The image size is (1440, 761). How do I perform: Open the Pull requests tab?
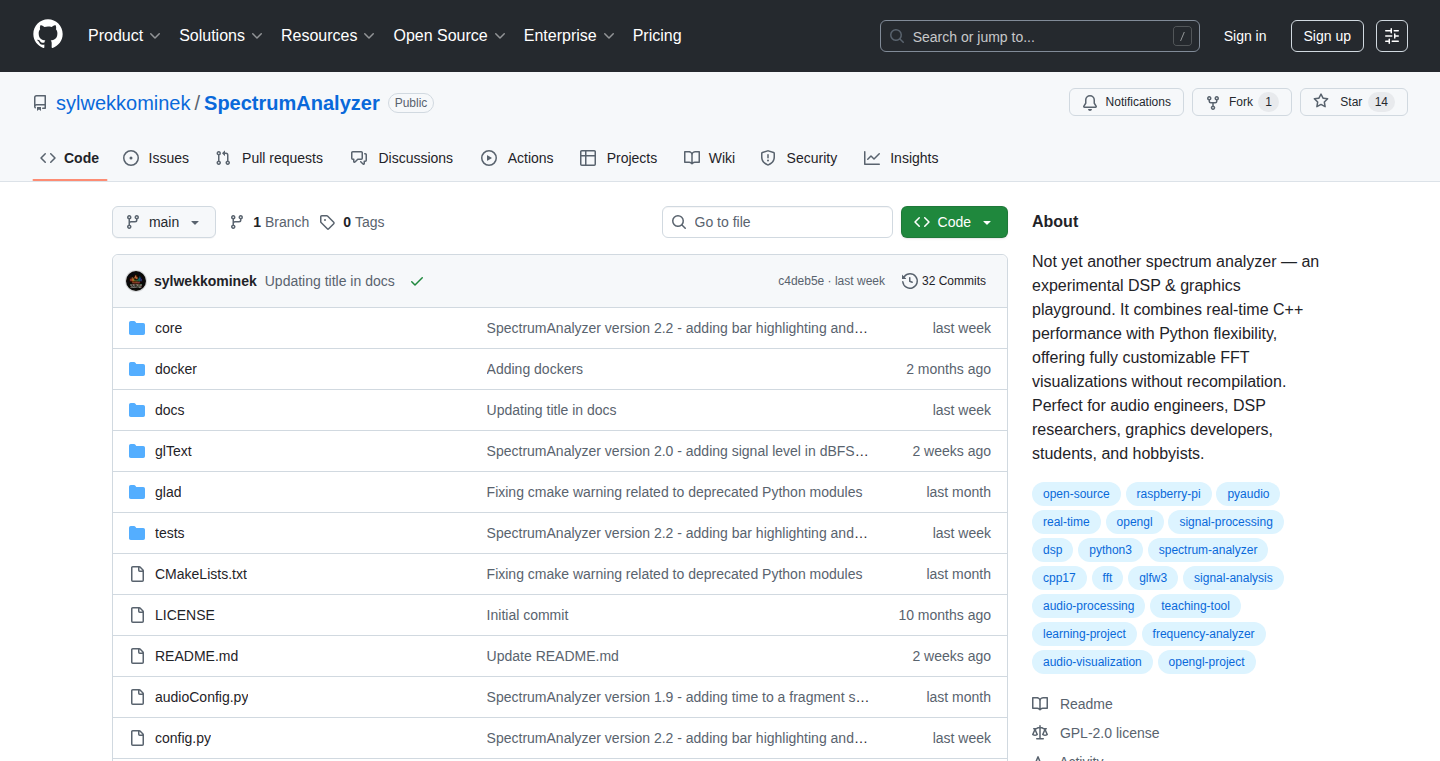[269, 158]
